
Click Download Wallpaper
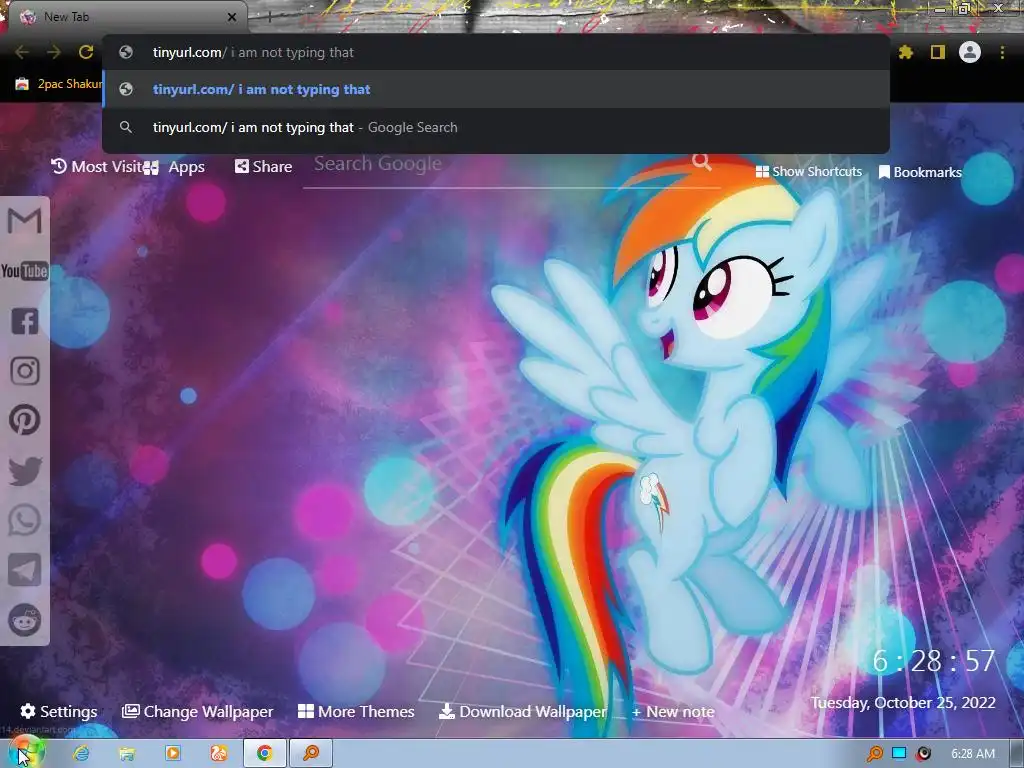coord(522,711)
